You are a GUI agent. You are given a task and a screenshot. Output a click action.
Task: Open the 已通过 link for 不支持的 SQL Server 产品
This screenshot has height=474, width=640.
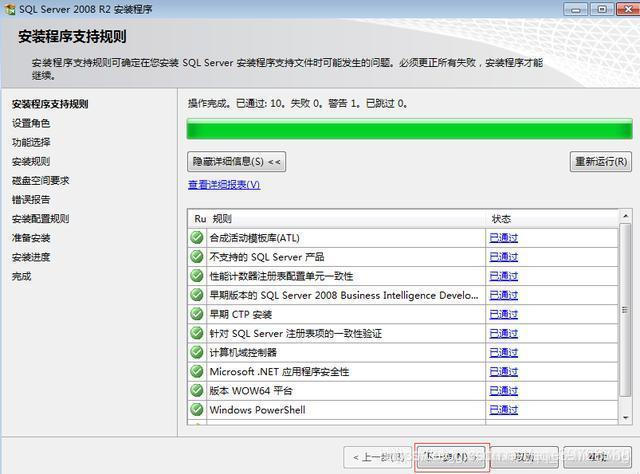[504, 257]
